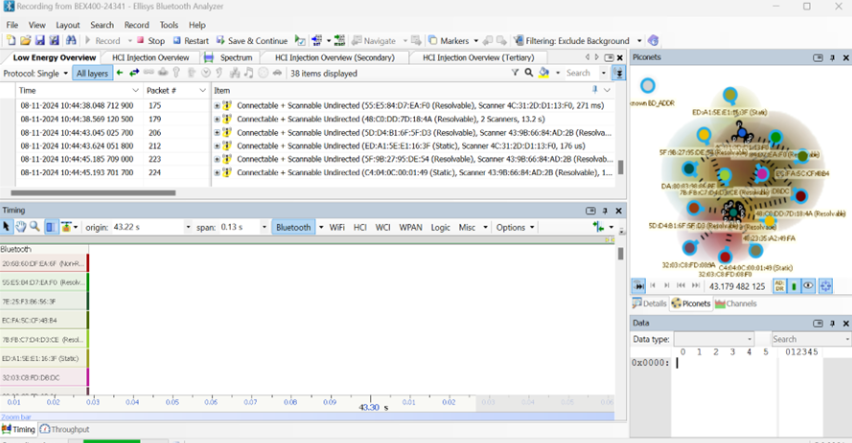The width and height of the screenshot is (852, 443).
Task: Click the Save & Continue toolbar button
Action: click(x=250, y=41)
